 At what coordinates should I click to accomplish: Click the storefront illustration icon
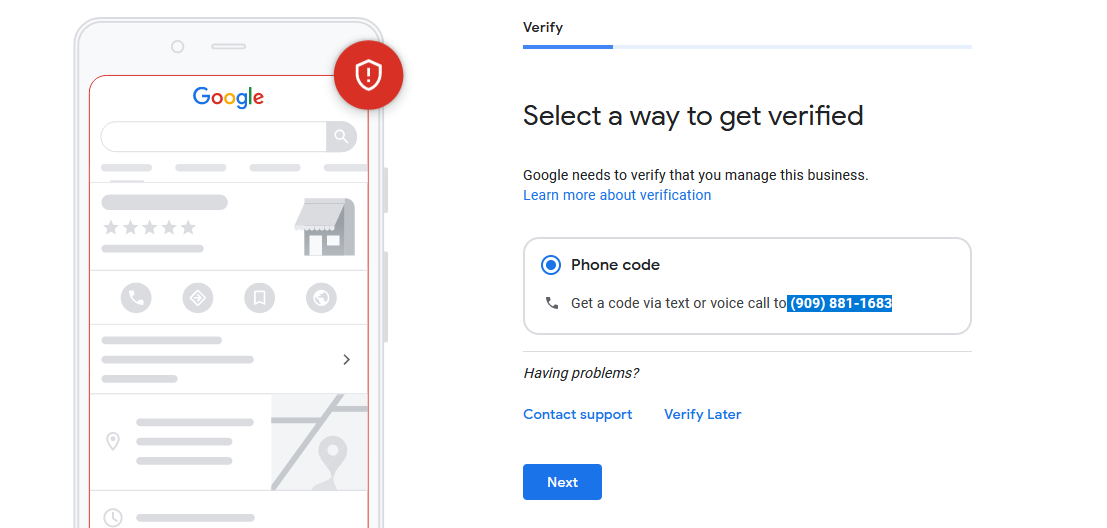tap(325, 227)
